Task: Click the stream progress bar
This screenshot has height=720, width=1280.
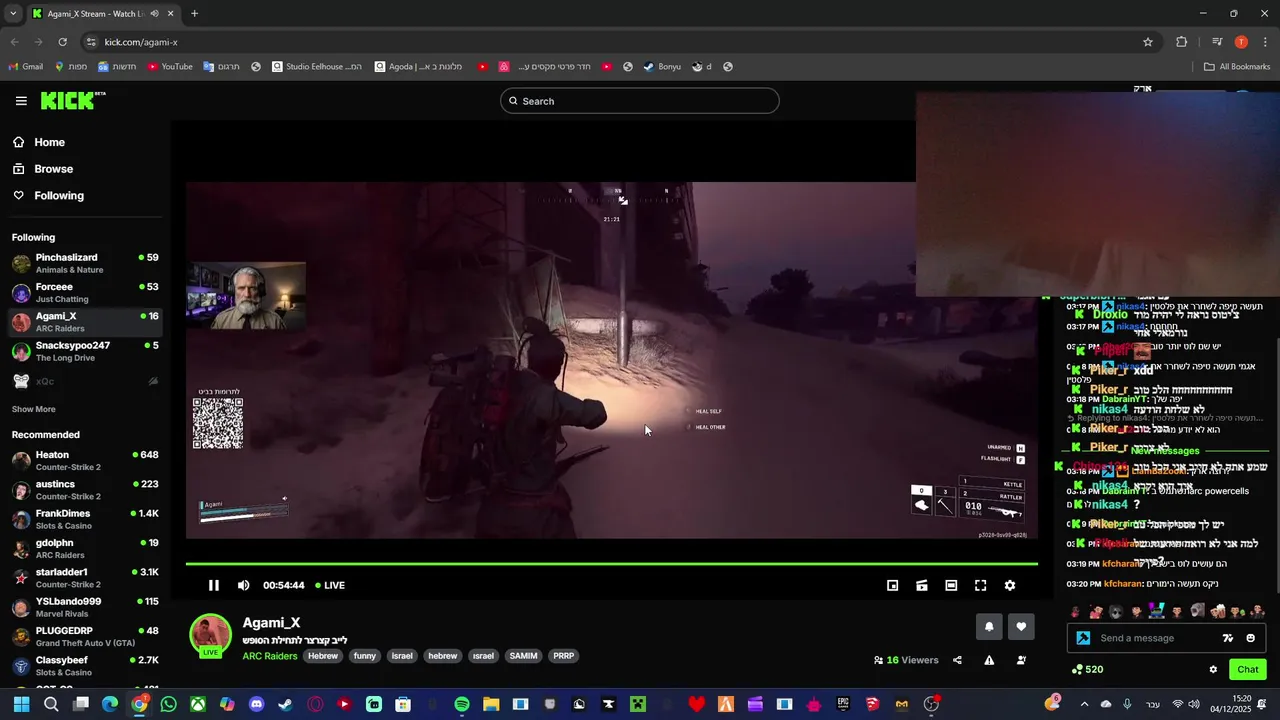Action: 611,564
